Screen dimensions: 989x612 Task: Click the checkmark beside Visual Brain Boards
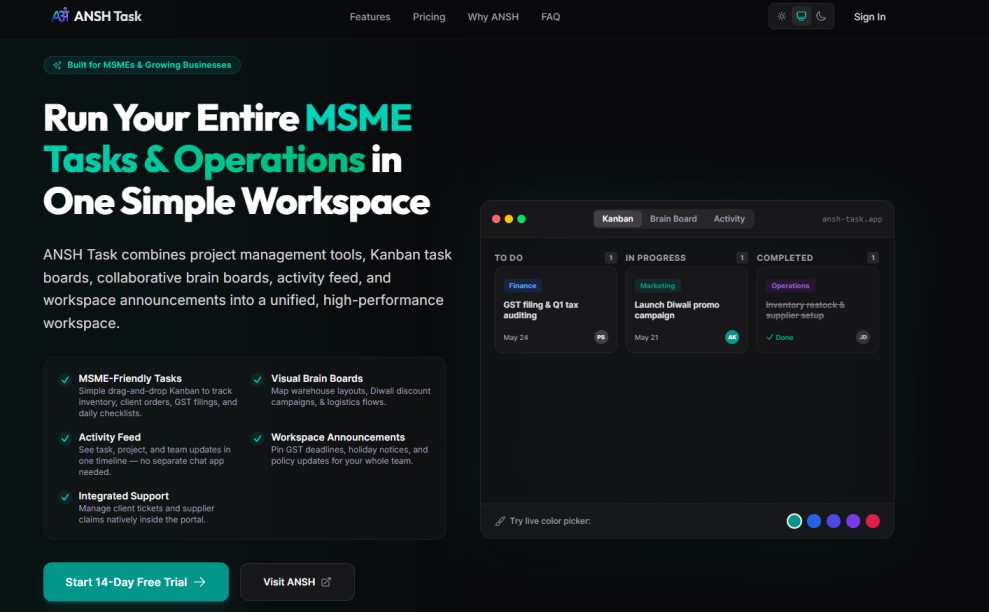click(257, 379)
